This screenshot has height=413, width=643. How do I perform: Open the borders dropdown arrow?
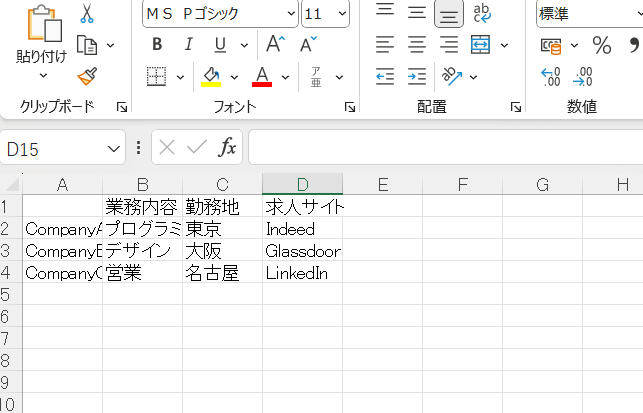click(180, 77)
